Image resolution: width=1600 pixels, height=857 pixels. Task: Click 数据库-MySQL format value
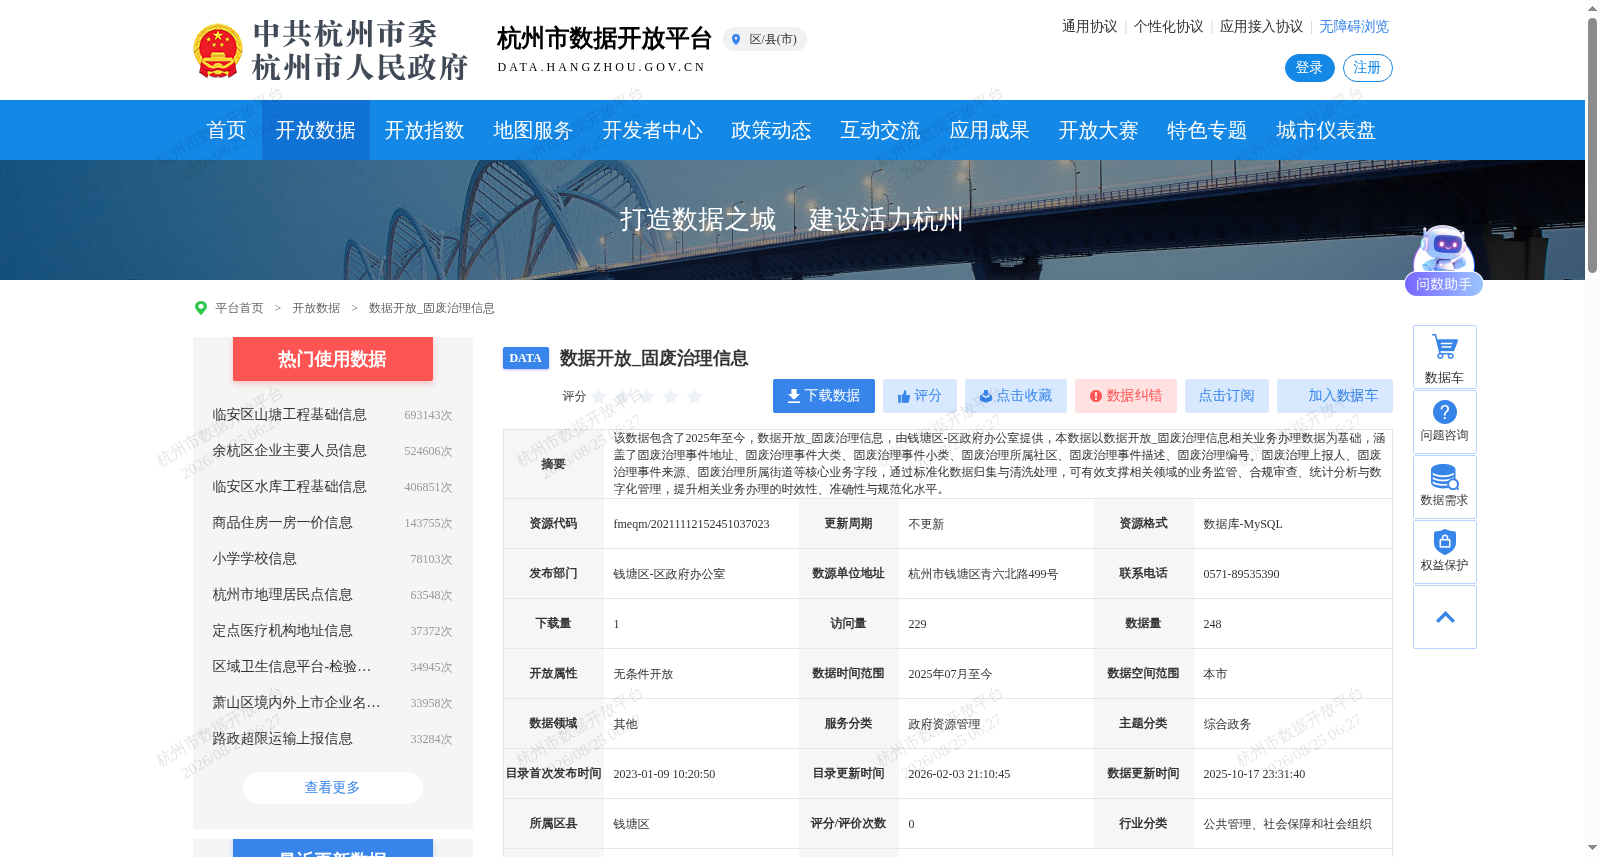point(1243,524)
